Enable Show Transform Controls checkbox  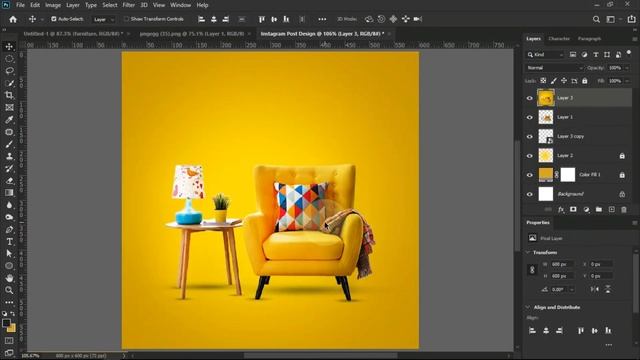126,19
